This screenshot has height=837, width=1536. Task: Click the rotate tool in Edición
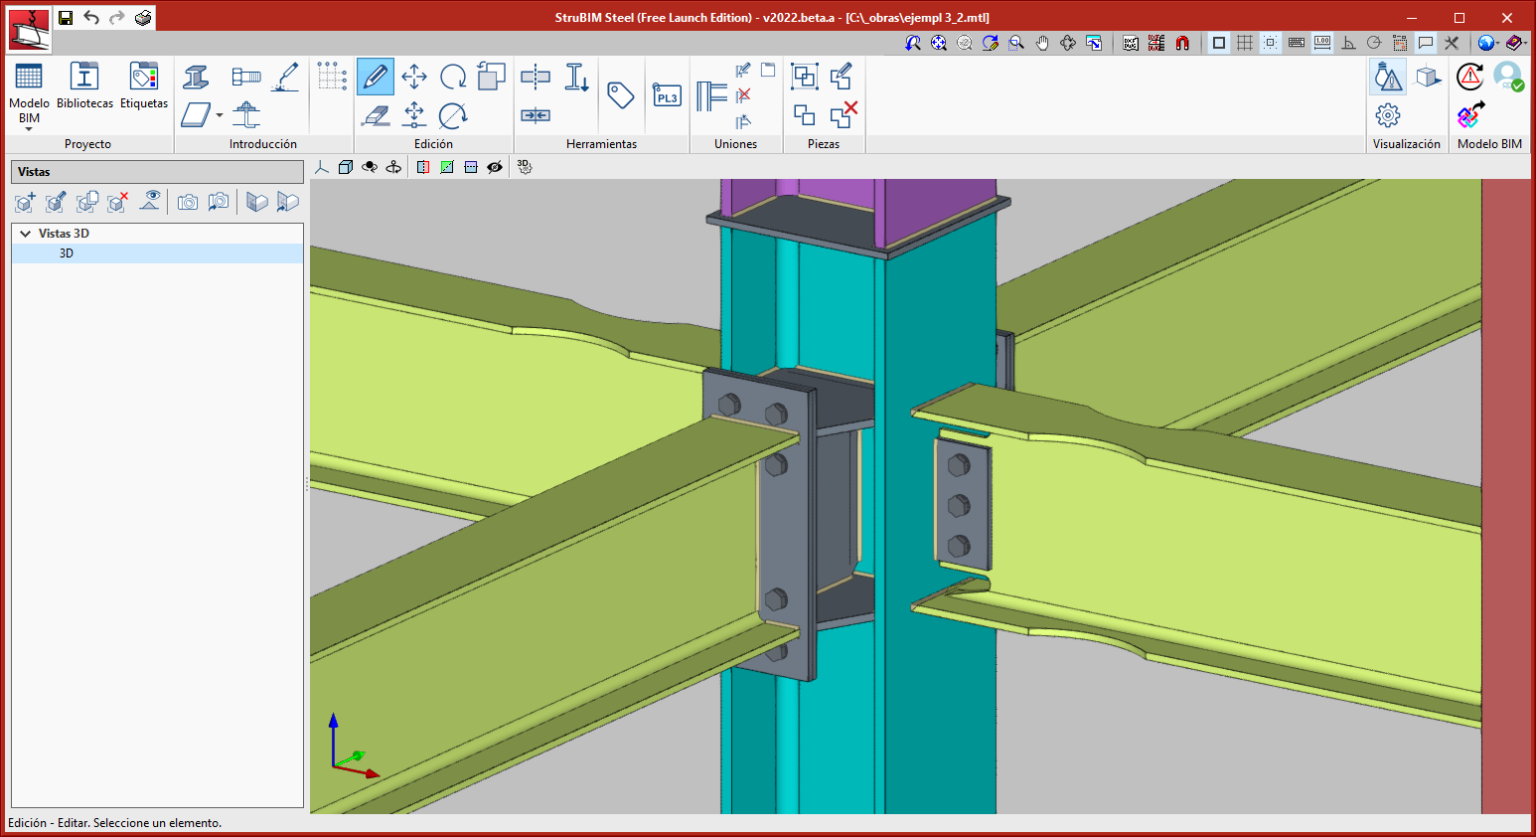point(453,76)
